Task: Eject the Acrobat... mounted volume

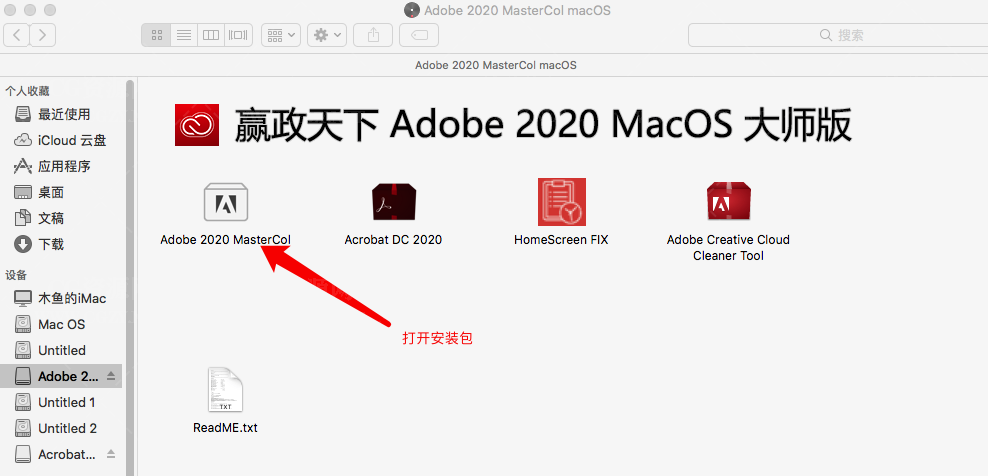Action: 111,454
